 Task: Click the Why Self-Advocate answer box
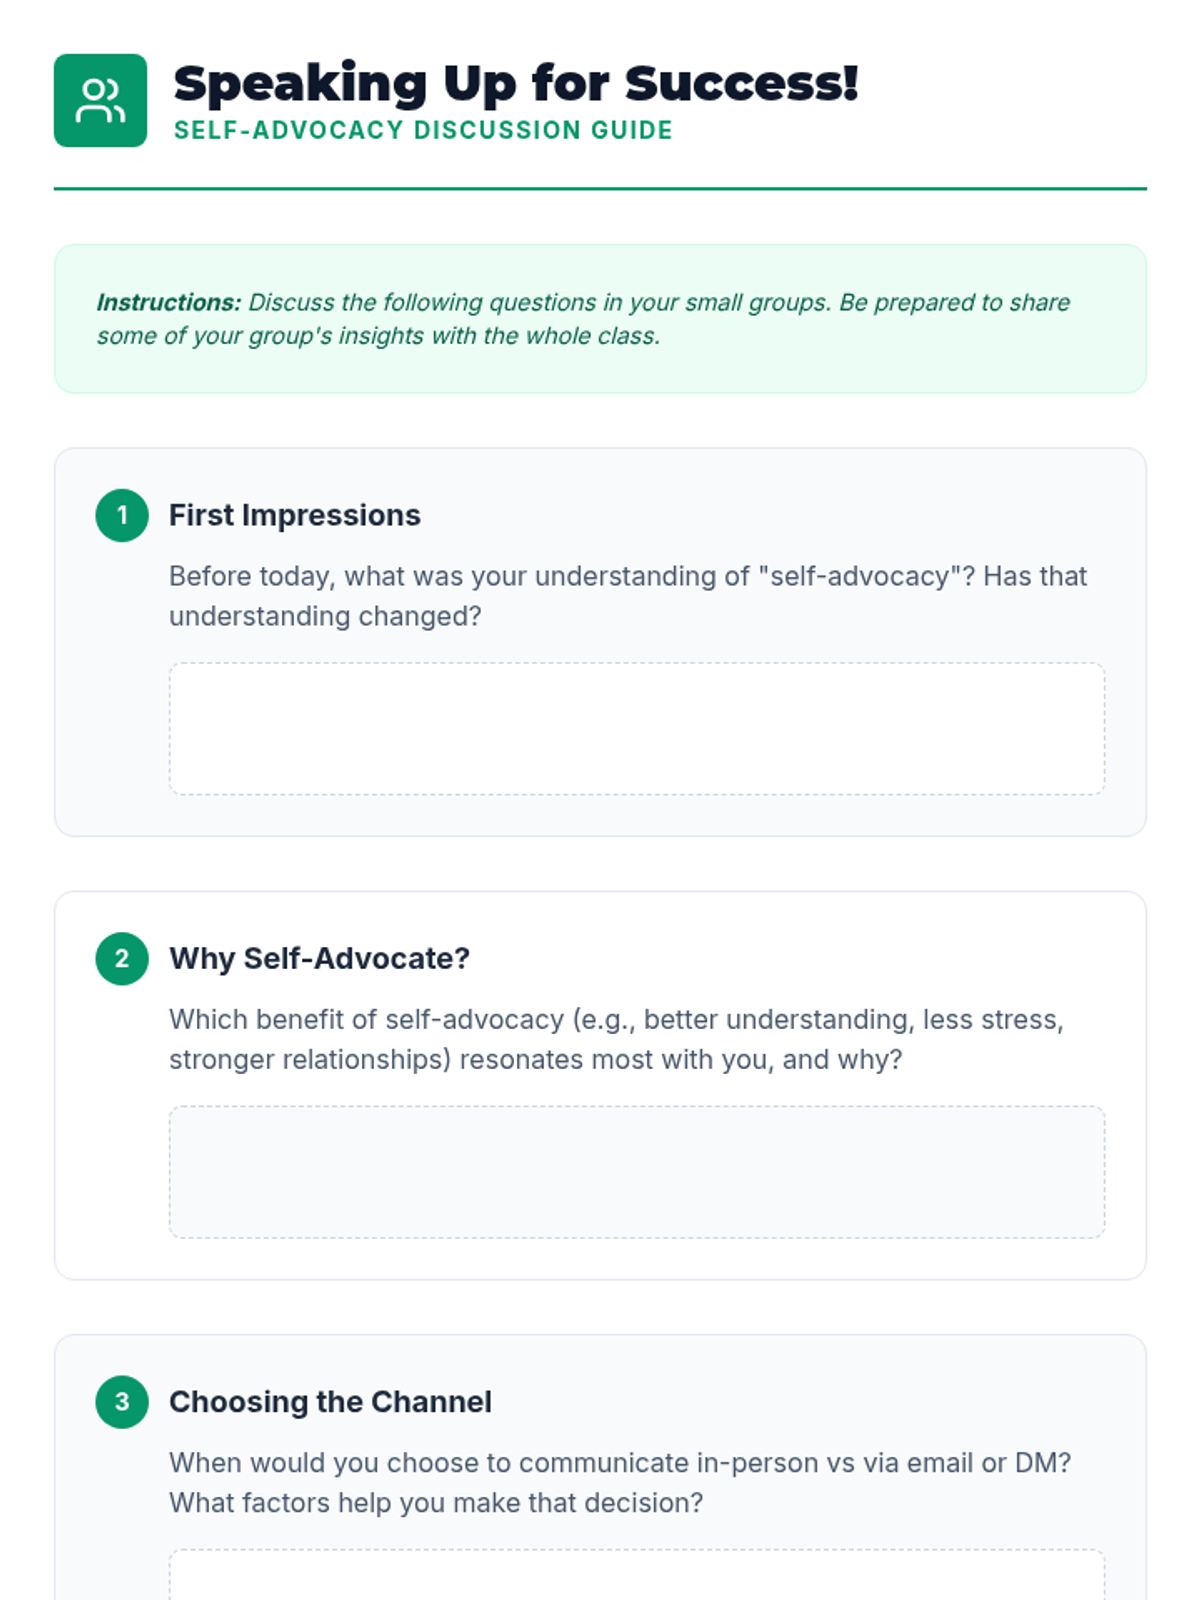coord(636,1171)
